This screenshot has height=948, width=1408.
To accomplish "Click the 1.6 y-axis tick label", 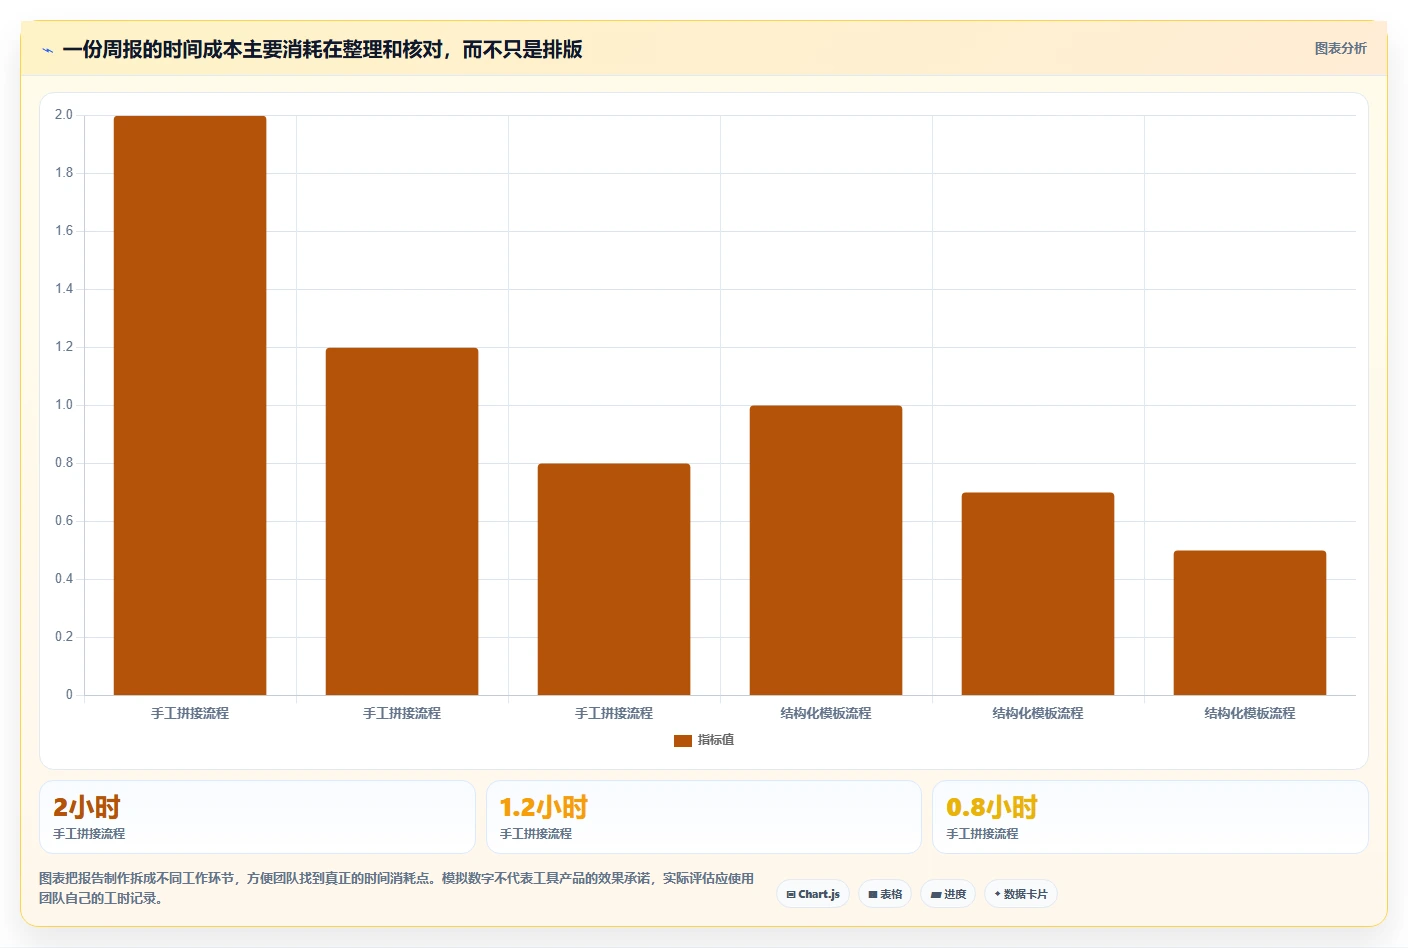I will 64,231.
